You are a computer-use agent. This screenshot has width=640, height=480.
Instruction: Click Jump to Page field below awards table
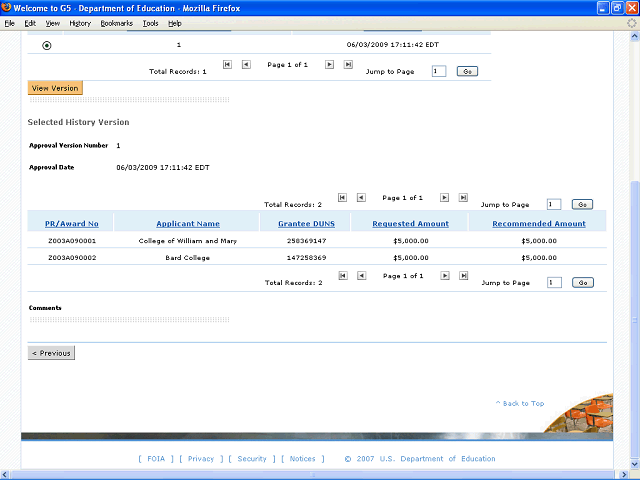[x=554, y=282]
